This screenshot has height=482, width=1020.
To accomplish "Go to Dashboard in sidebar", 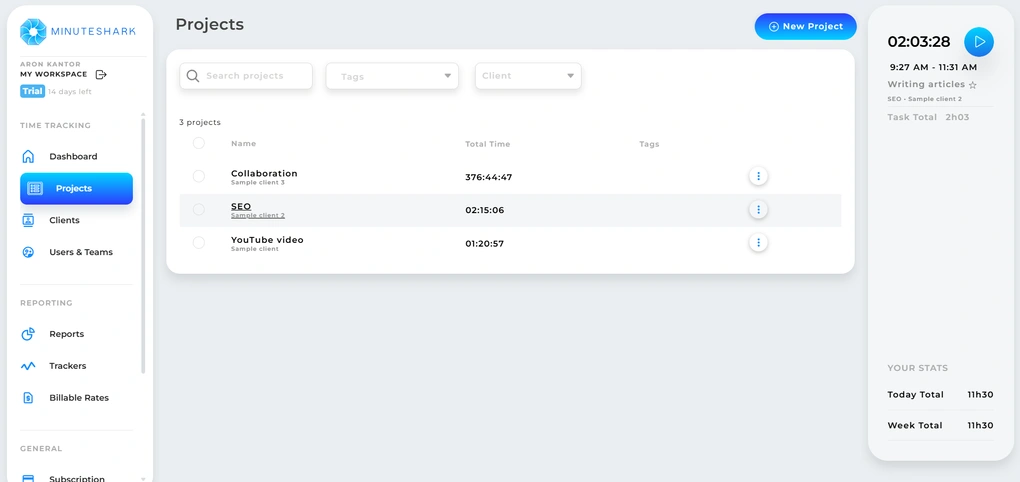I will [73, 157].
